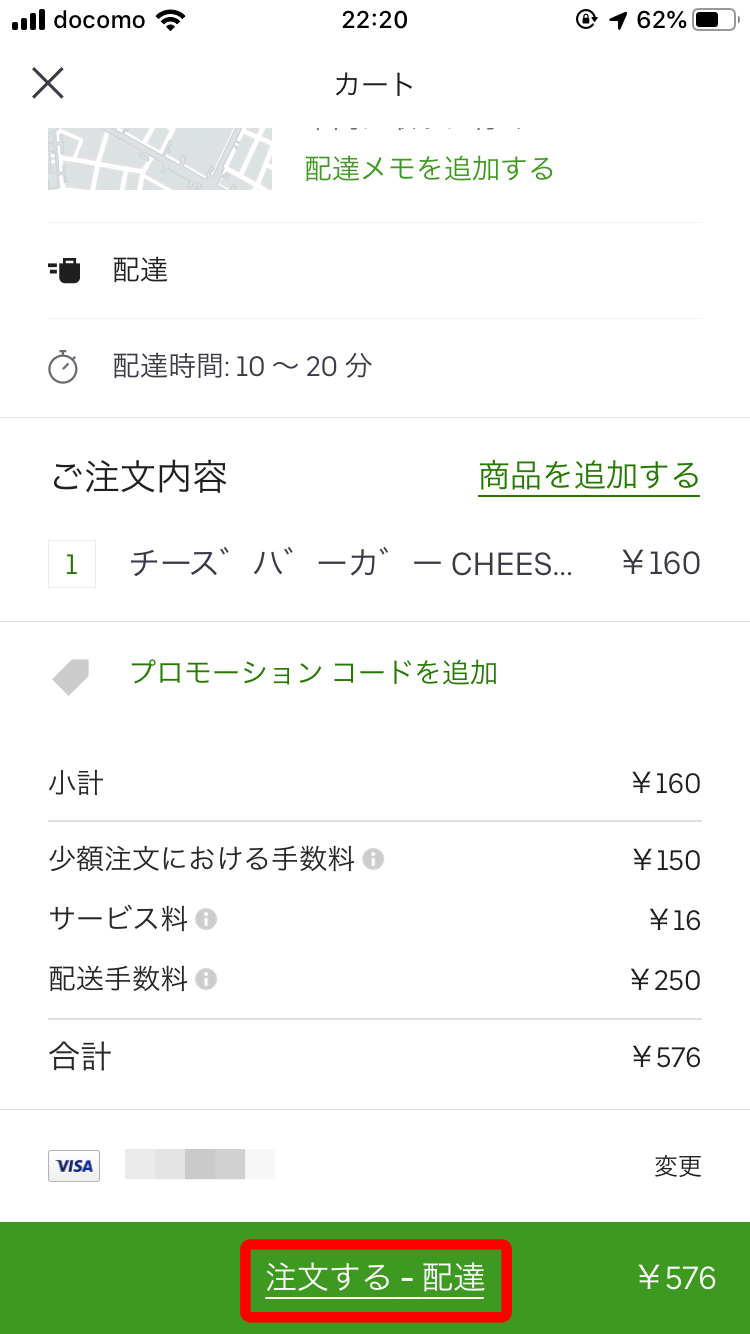Tap the Wi-Fi icon in status bar
The width and height of the screenshot is (750, 1334).
[x=171, y=20]
